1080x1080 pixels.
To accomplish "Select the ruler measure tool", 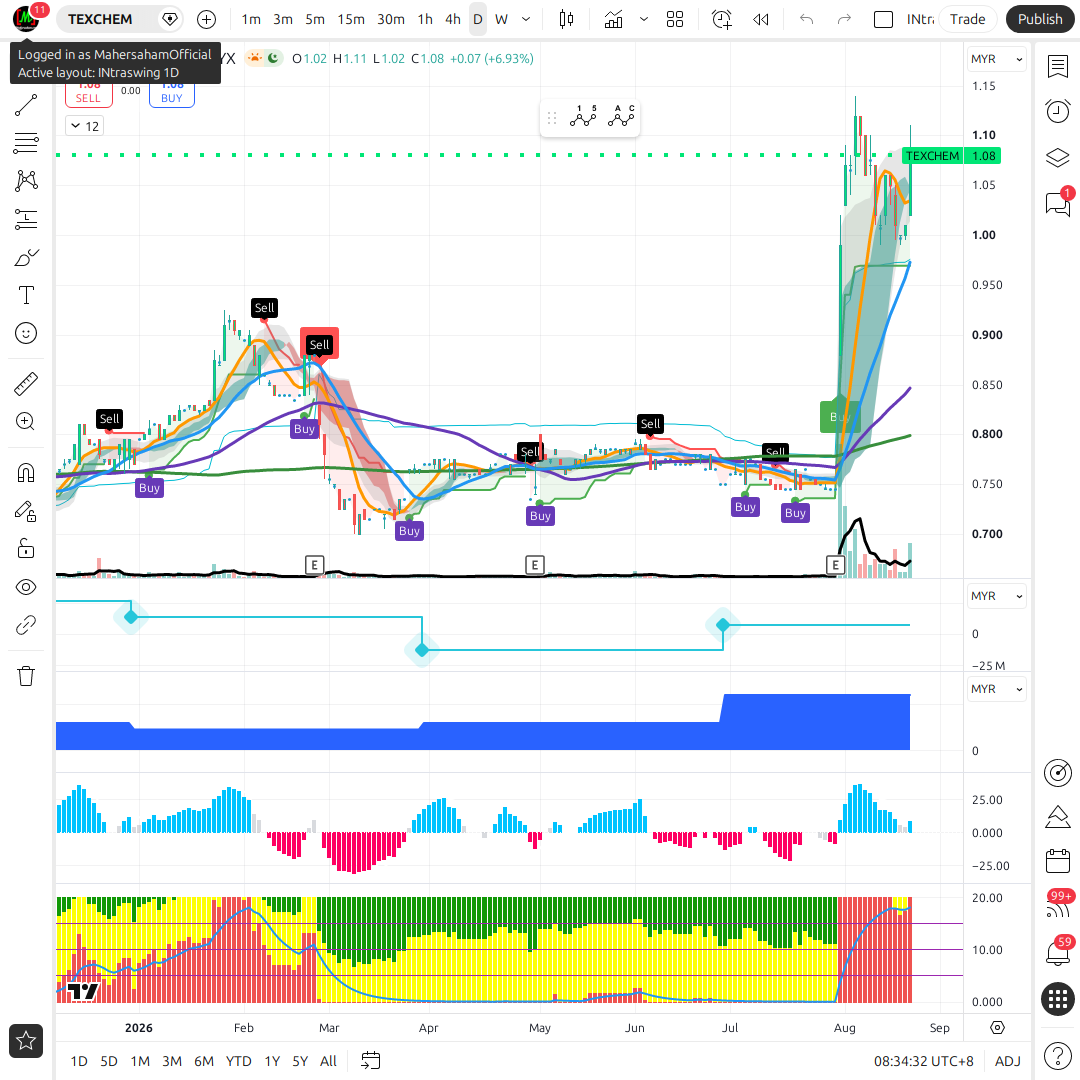I will pos(26,384).
